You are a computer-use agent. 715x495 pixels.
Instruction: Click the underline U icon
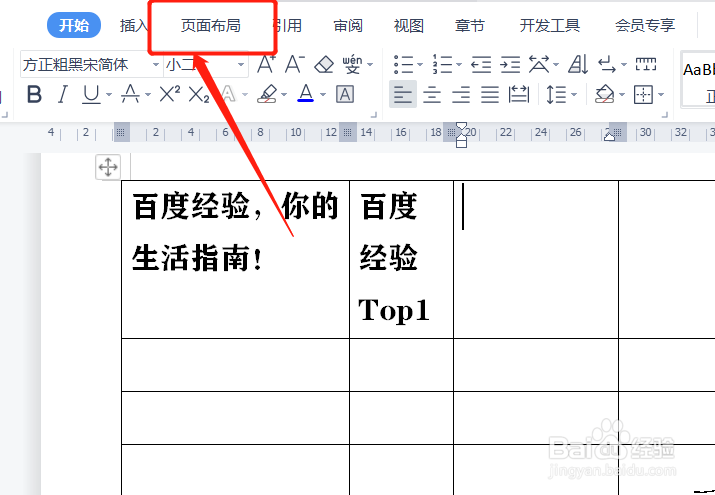coord(91,95)
